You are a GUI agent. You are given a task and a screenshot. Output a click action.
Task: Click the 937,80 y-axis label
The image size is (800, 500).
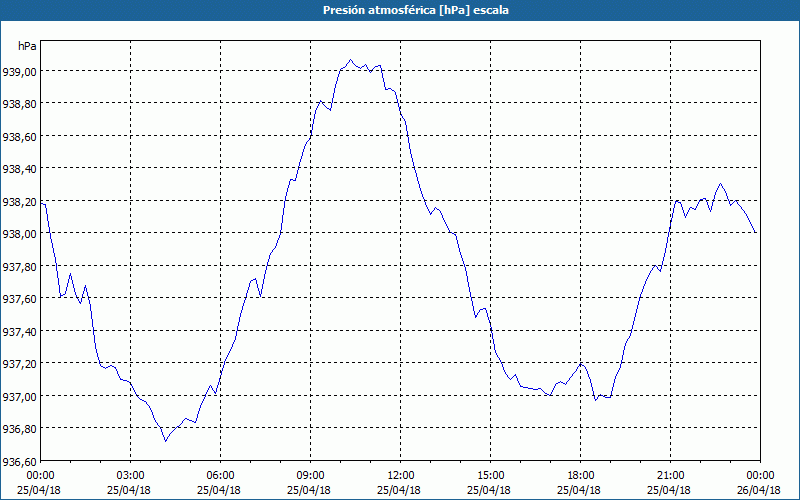tap(19, 267)
